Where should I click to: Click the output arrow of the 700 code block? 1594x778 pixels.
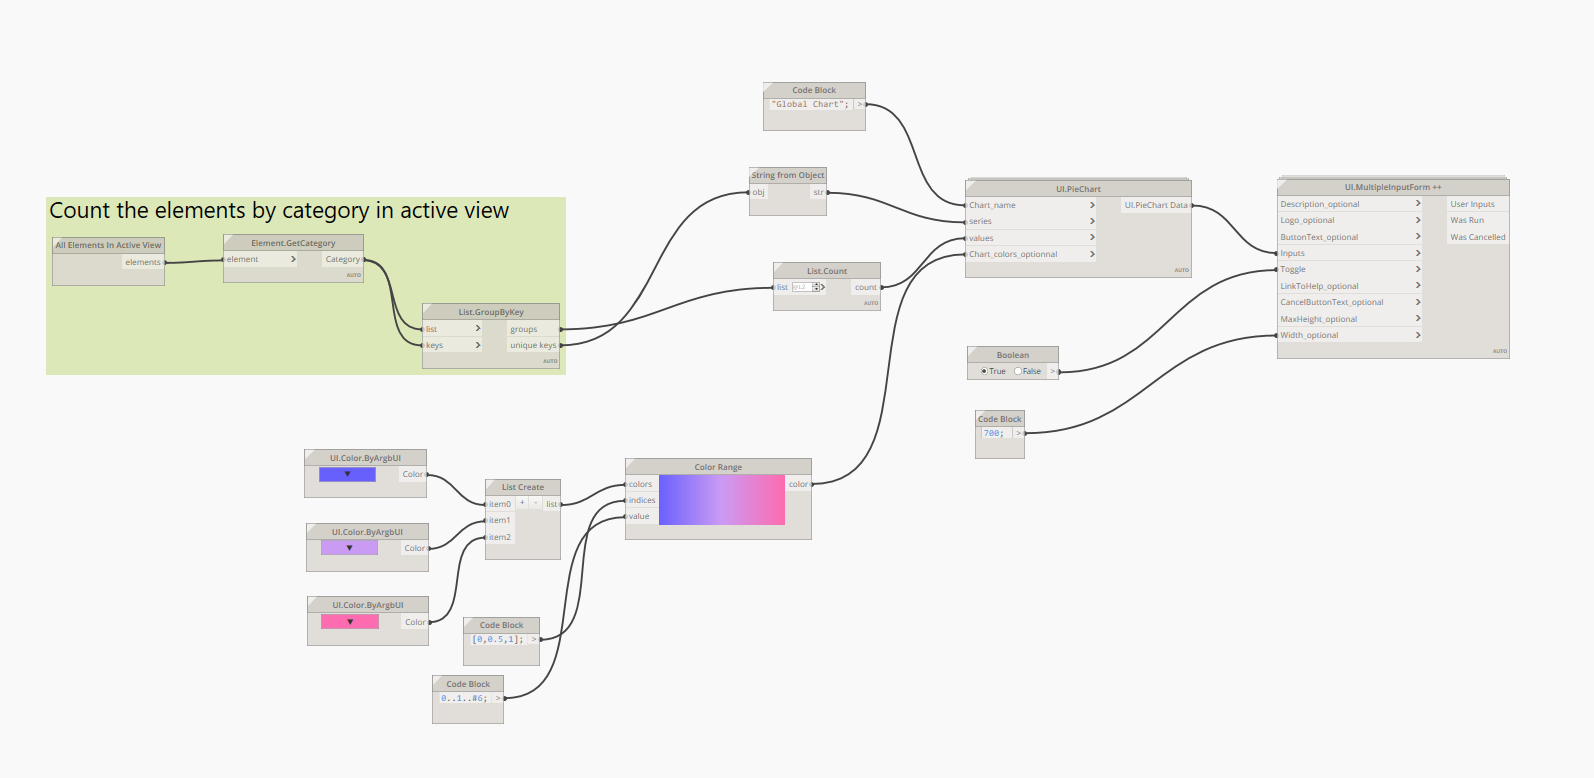(x=1018, y=433)
